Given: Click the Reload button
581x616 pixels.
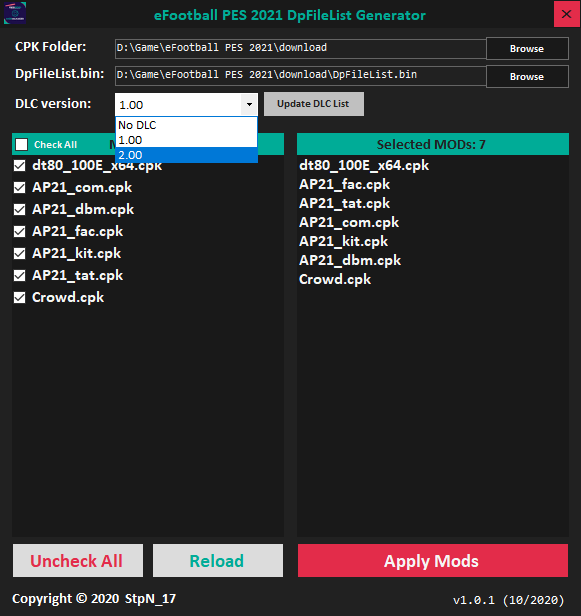Looking at the screenshot, I should pyautogui.click(x=218, y=561).
